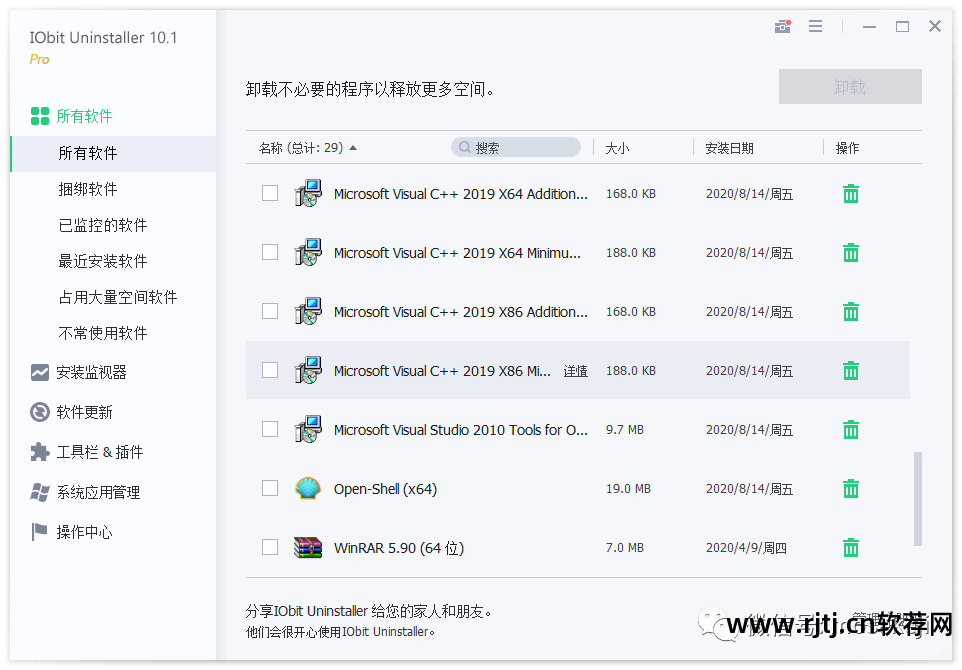Open 捆绑软件 in sidebar
The height and width of the screenshot is (670, 962).
tap(88, 189)
